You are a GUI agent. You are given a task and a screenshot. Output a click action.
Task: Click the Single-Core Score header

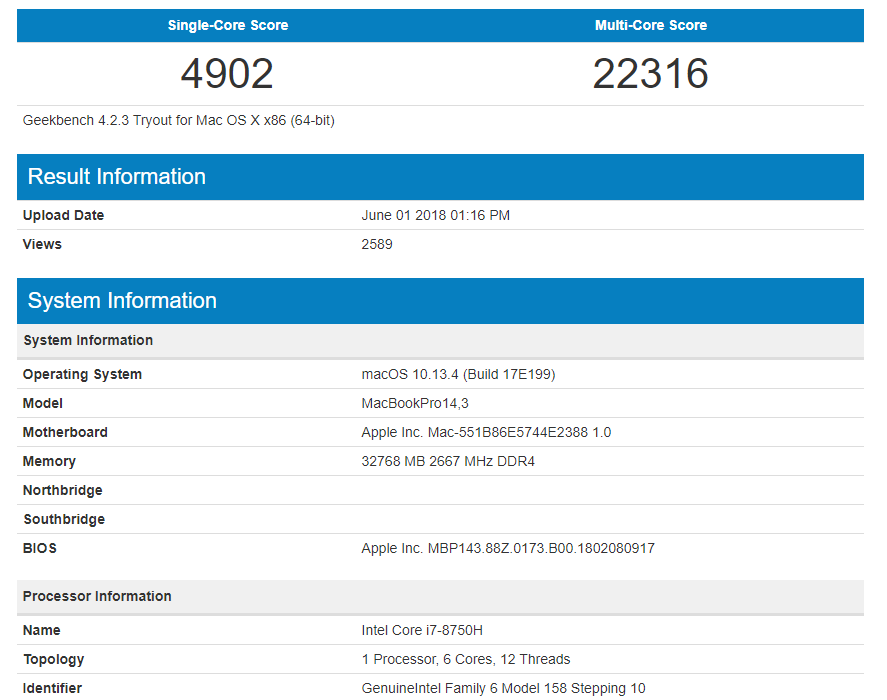pyautogui.click(x=228, y=25)
